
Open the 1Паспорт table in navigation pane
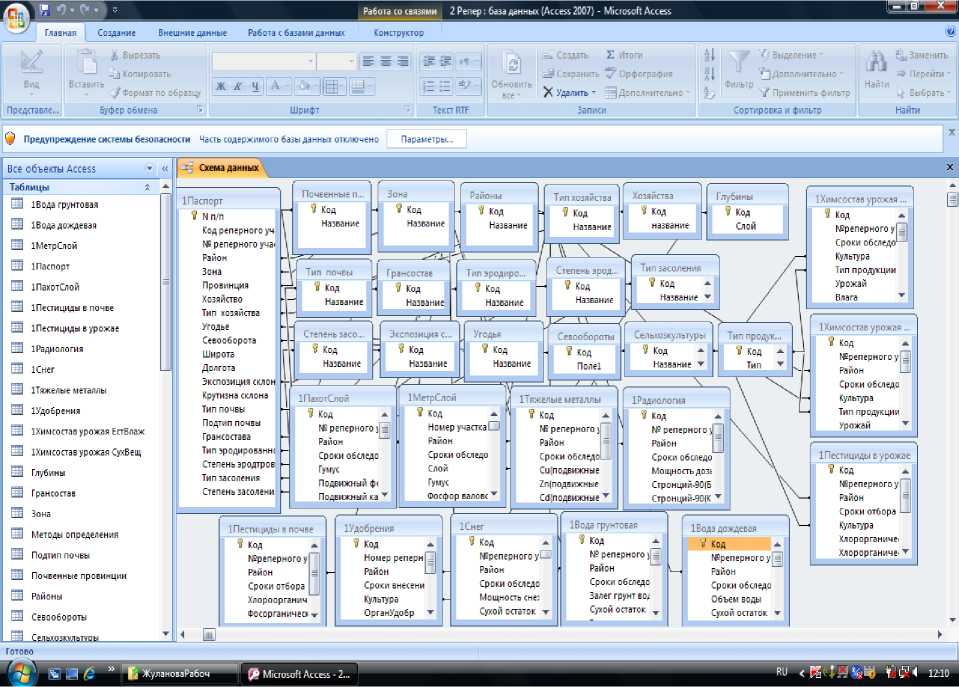[x=49, y=266]
